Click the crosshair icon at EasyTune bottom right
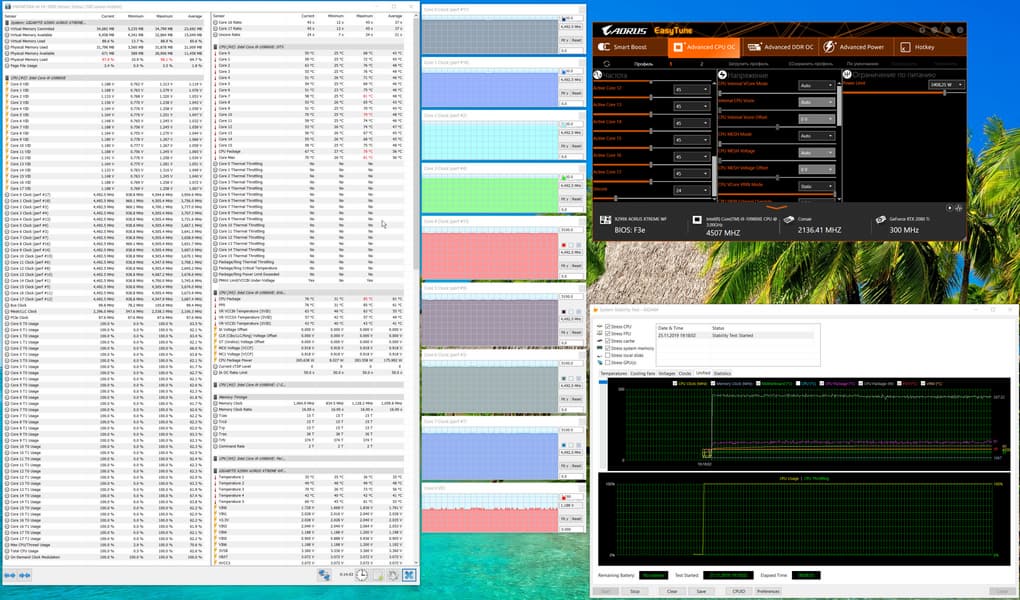The width and height of the screenshot is (1020, 600). click(x=958, y=208)
